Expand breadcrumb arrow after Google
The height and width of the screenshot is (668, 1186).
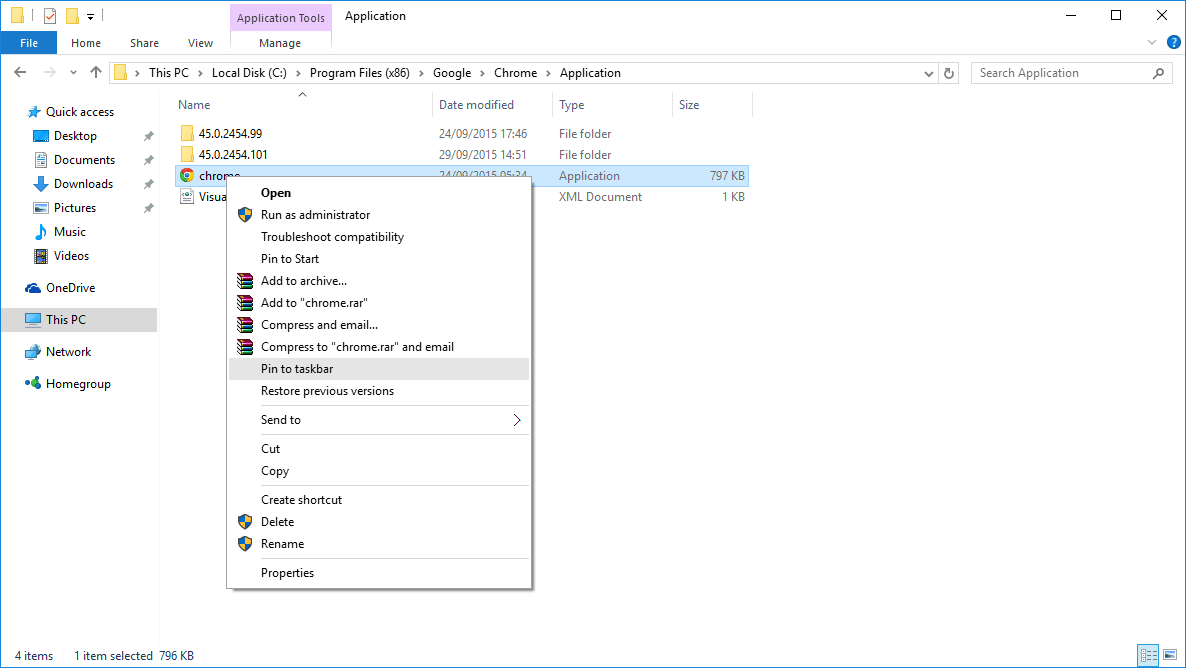coord(483,73)
